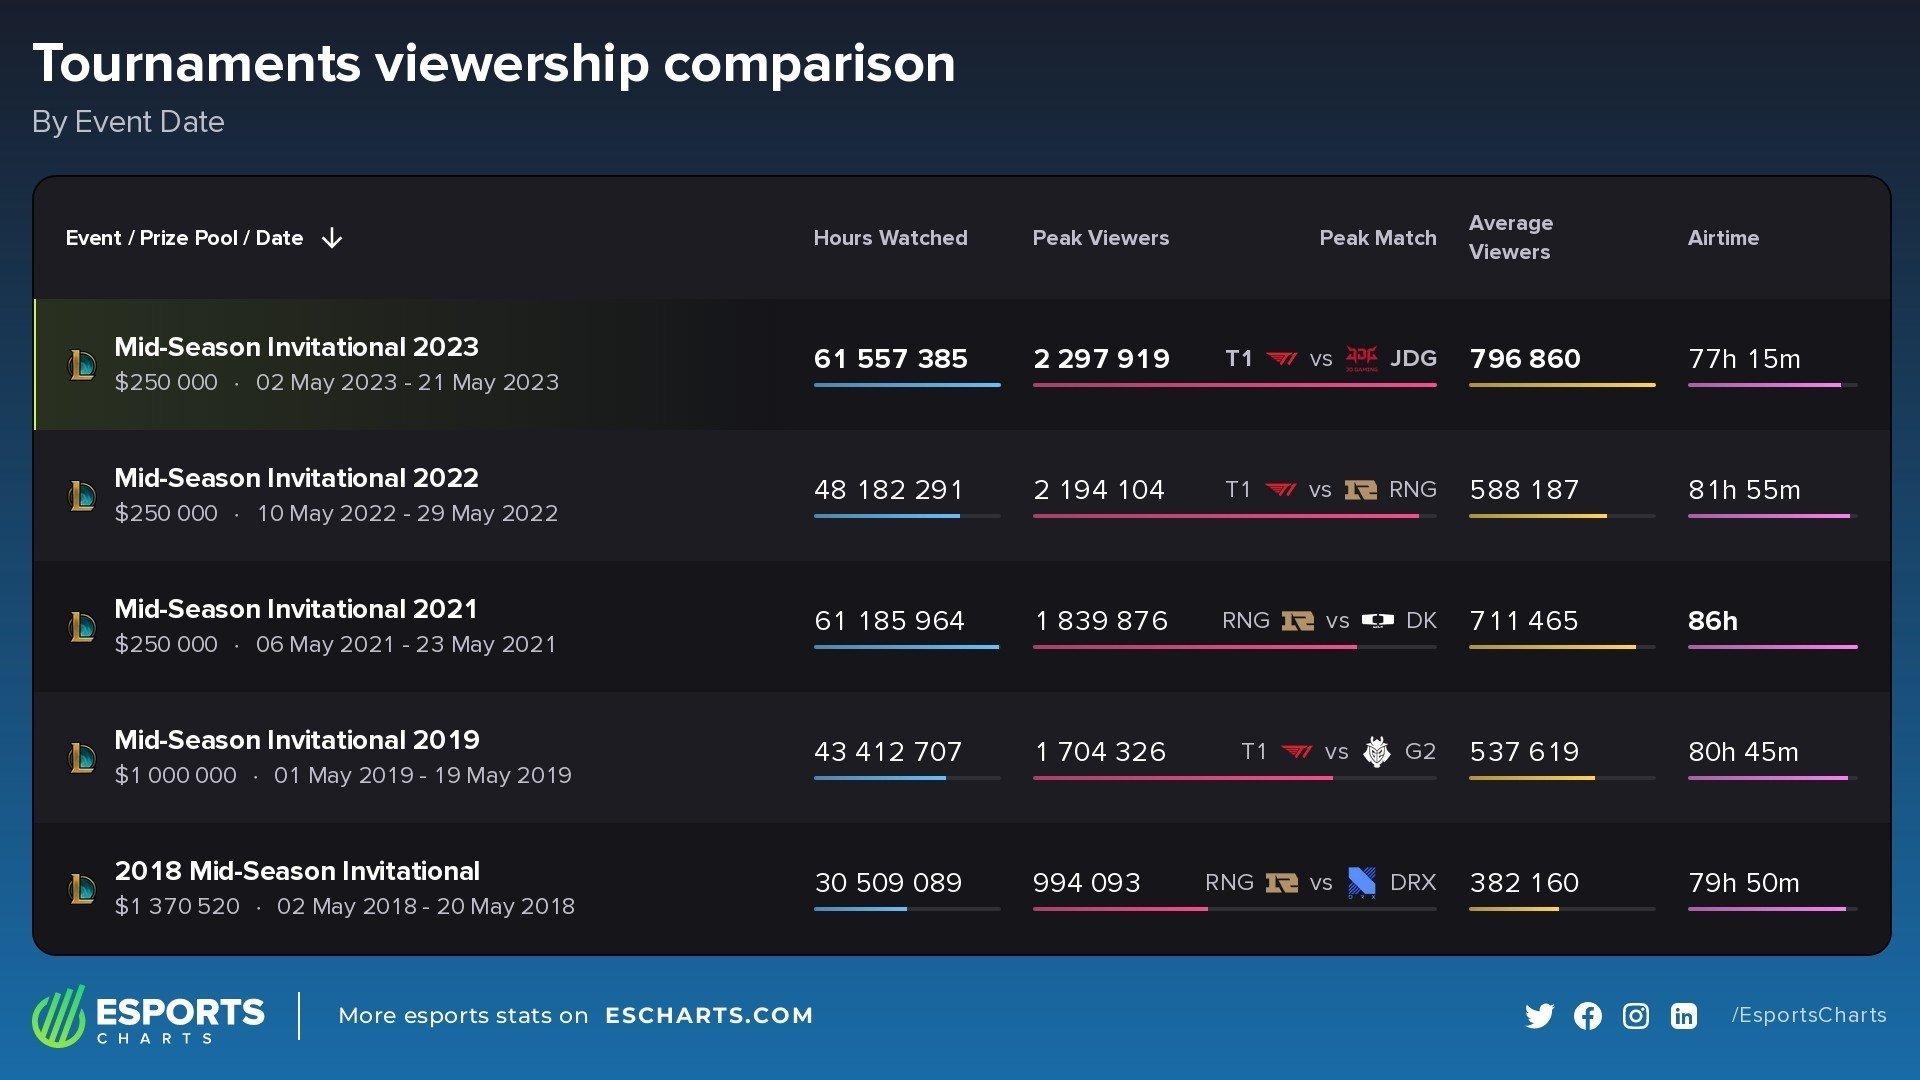1920x1080 pixels.
Task: Click the T1 logo in the 2023 peak match
Action: tap(1281, 358)
